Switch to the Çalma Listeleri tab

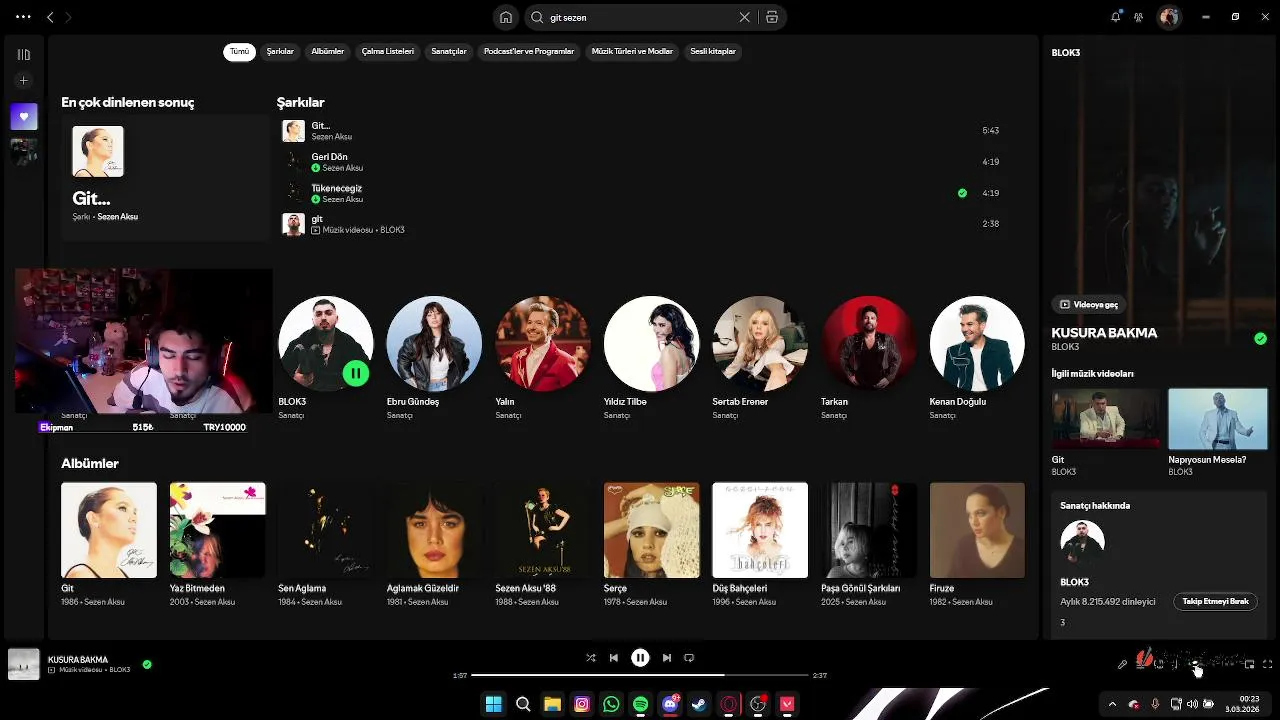[x=388, y=51]
